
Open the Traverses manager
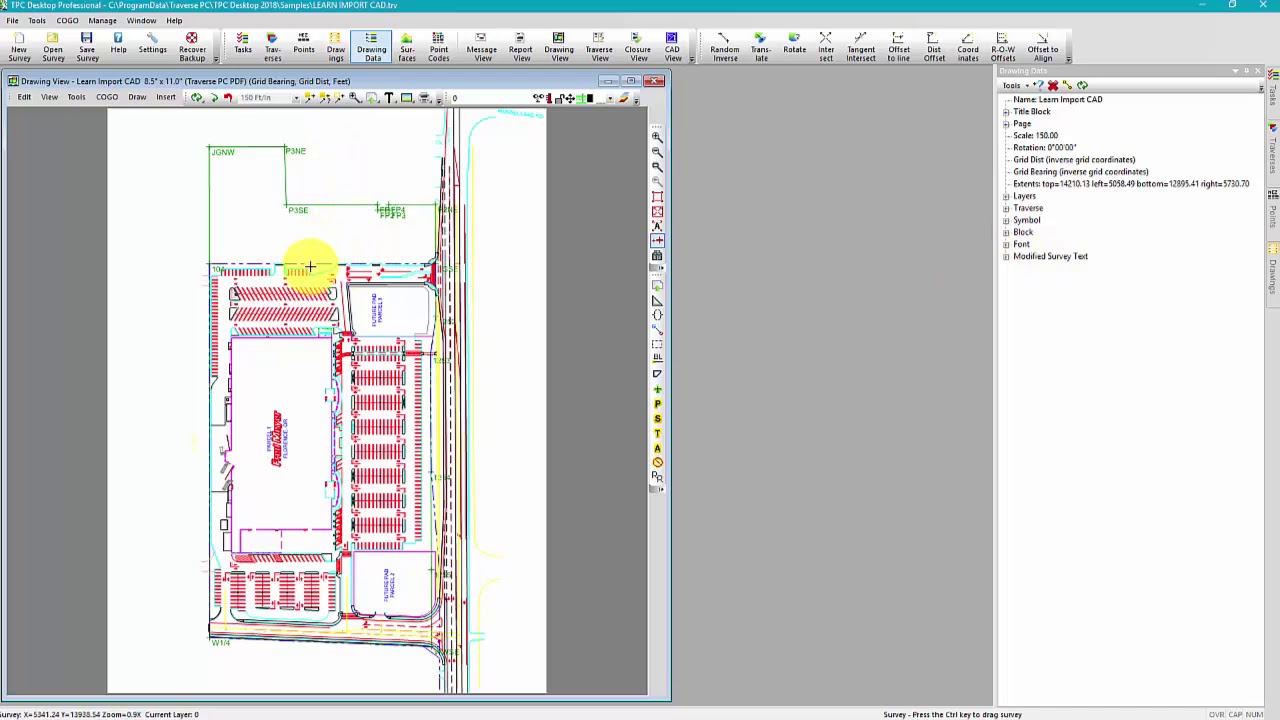coord(272,47)
